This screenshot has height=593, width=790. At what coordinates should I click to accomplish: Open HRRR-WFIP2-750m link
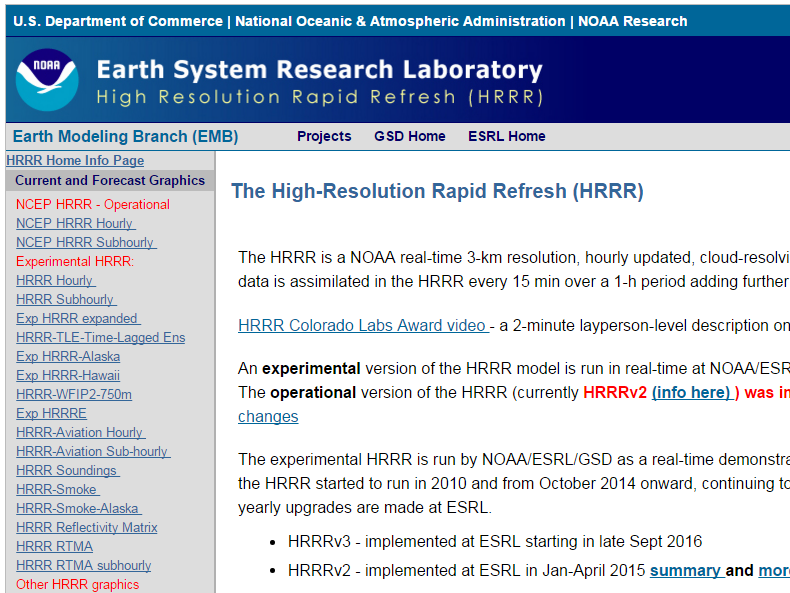coord(74,394)
